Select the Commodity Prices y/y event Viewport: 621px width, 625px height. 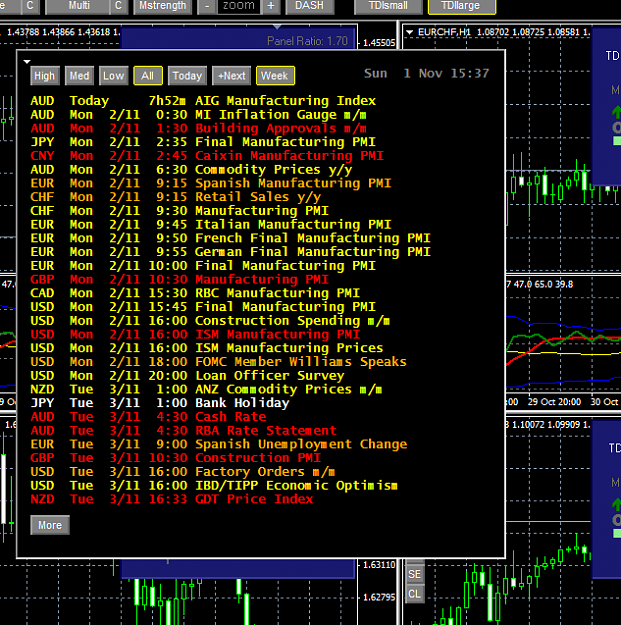click(x=191, y=169)
